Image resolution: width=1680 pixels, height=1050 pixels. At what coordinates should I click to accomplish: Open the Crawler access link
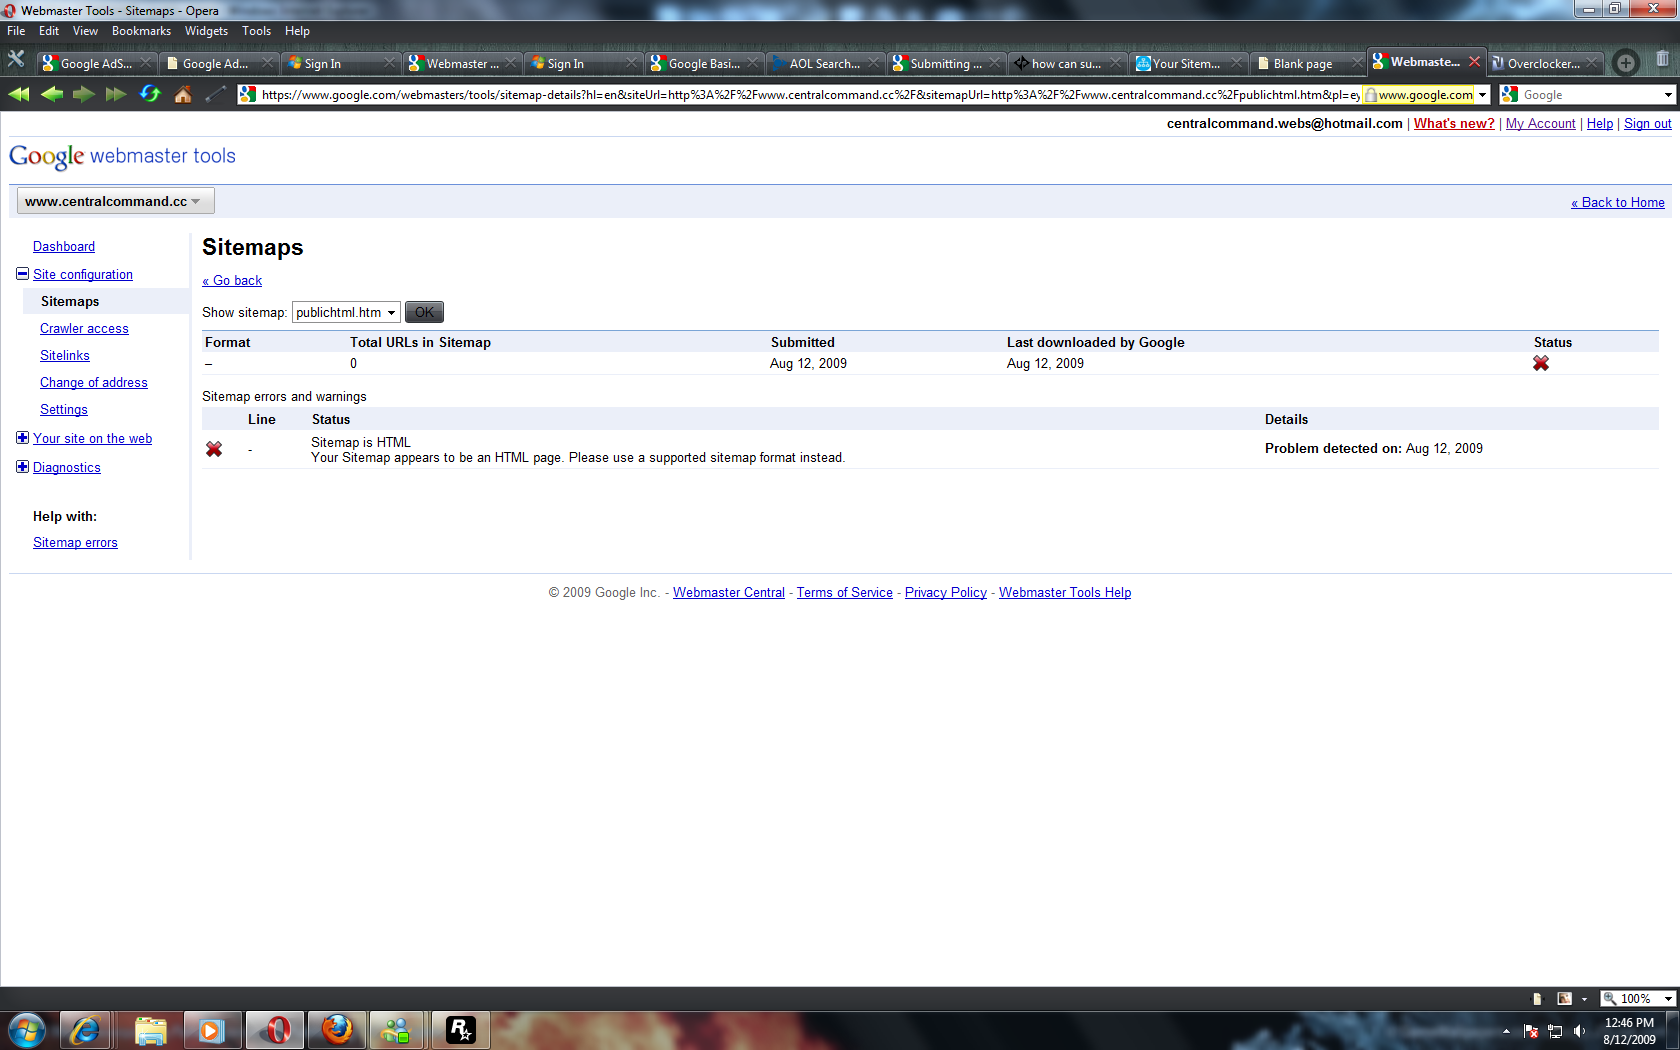84,328
